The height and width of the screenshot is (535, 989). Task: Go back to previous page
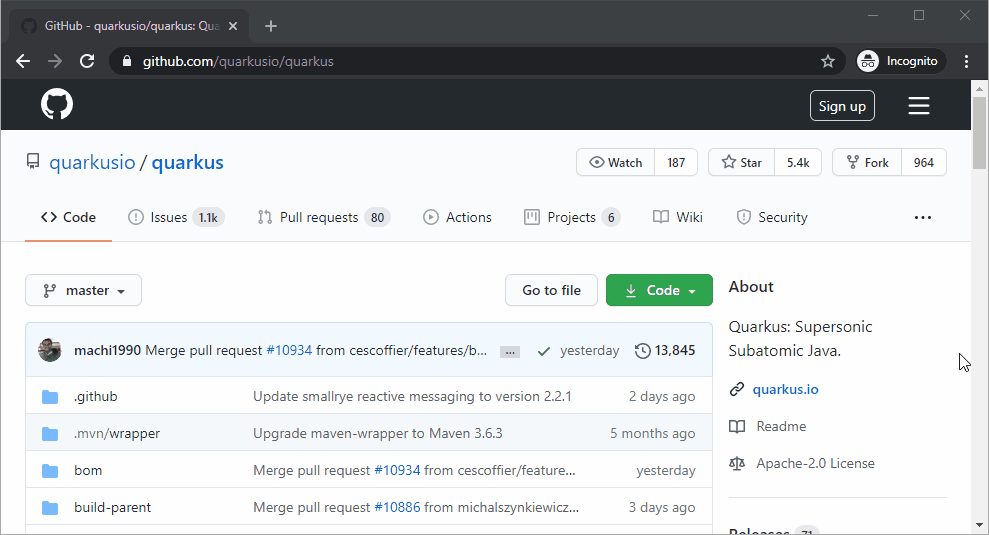(x=23, y=61)
